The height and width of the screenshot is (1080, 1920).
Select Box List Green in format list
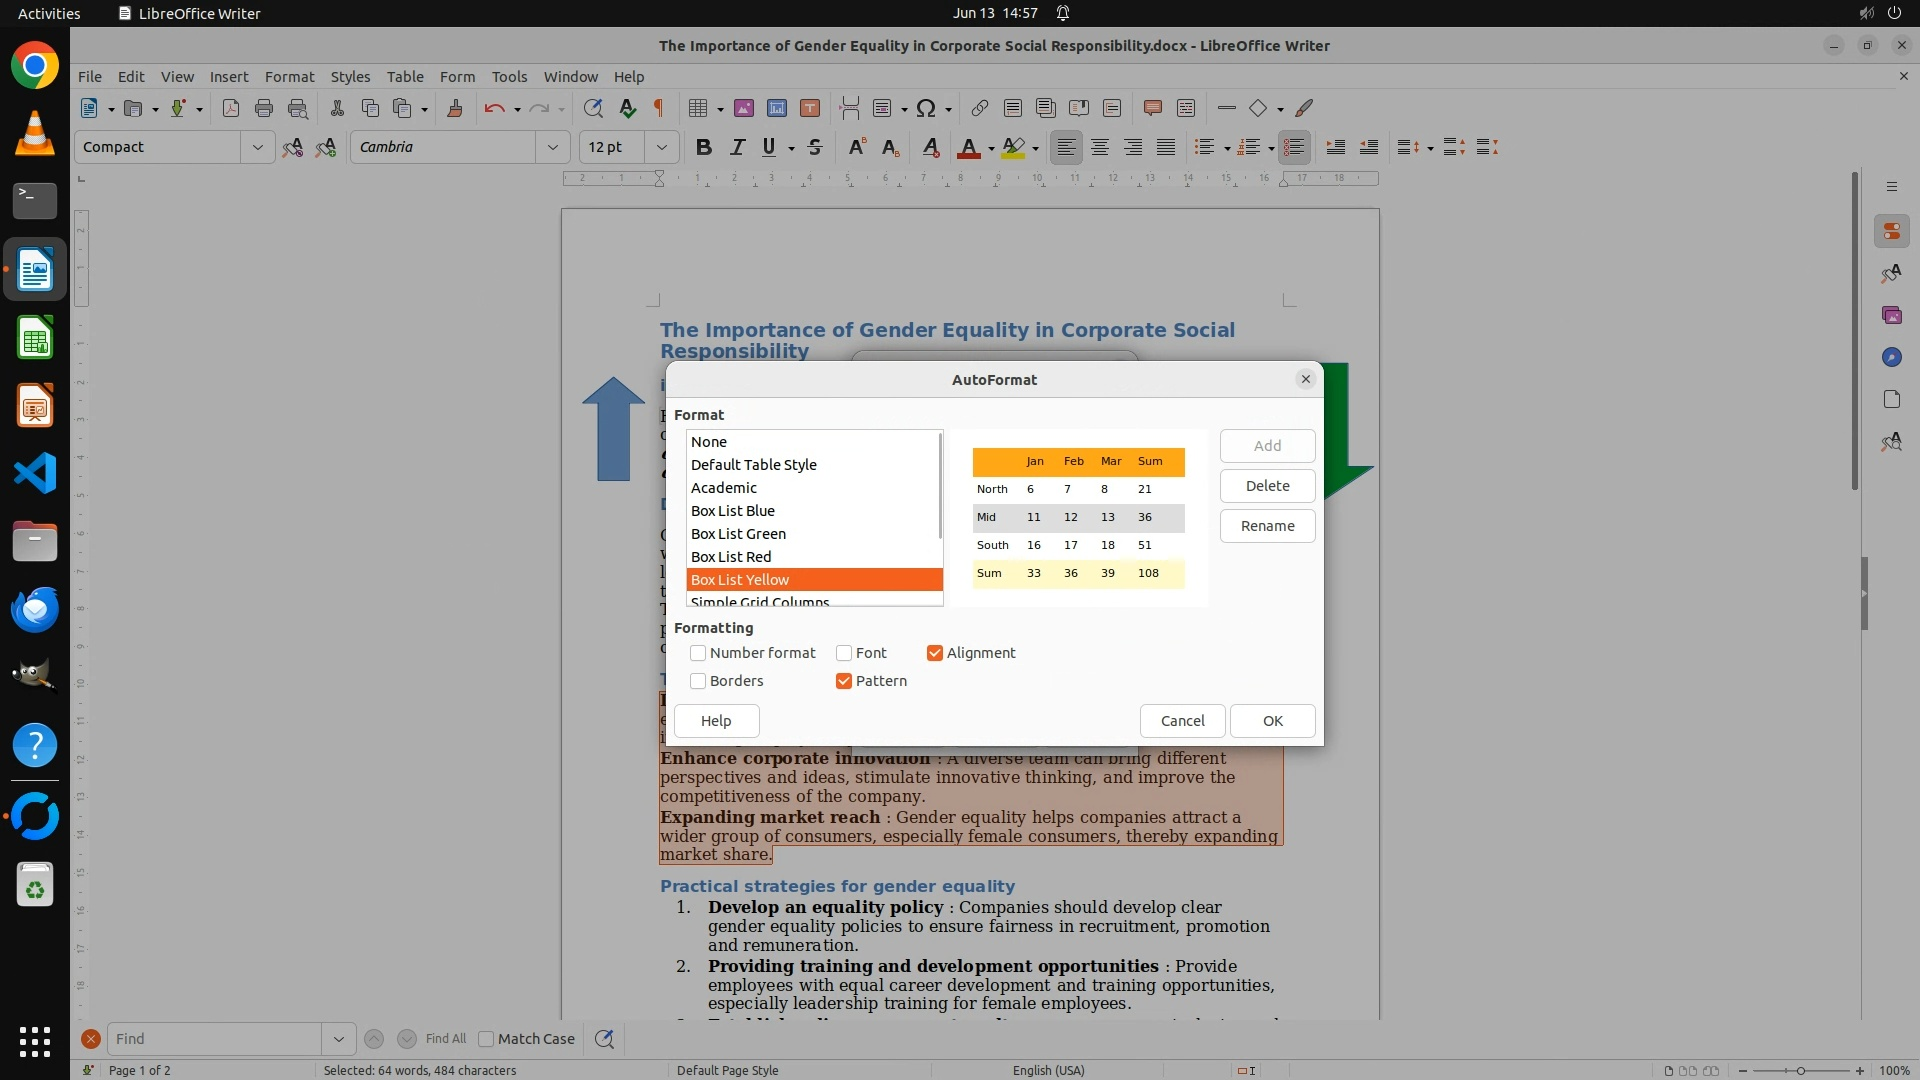pos(738,534)
